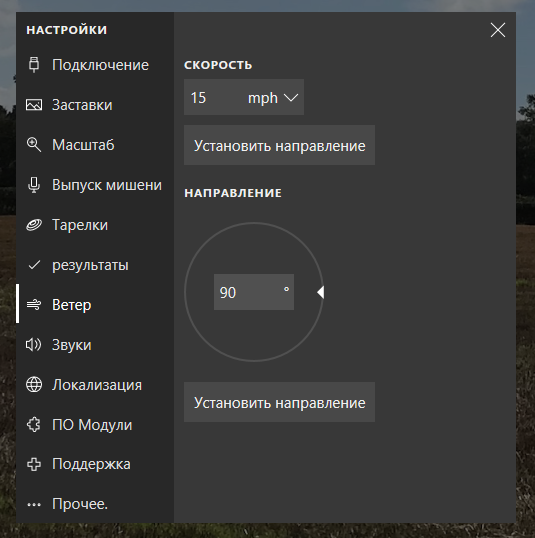
Task: Click the checkmark icon beside результаты
Action: pyautogui.click(x=34, y=265)
